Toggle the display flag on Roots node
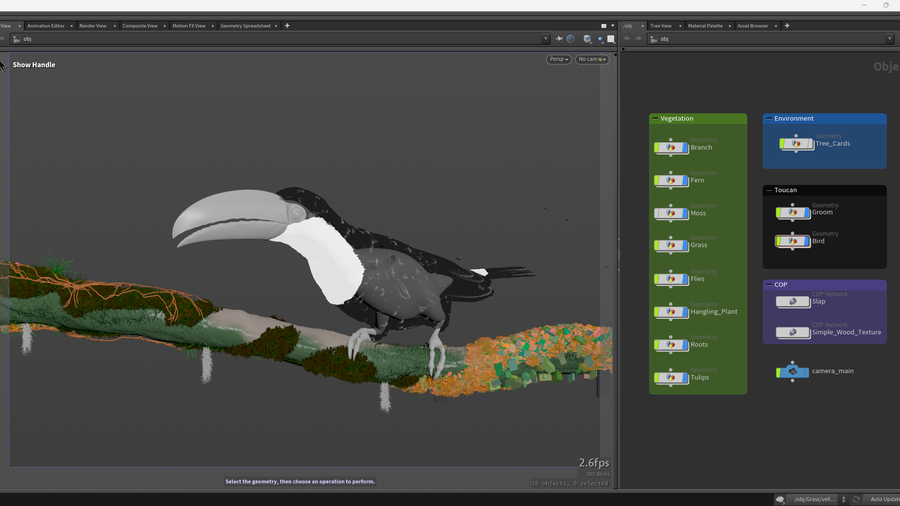The image size is (900, 506). (685, 344)
